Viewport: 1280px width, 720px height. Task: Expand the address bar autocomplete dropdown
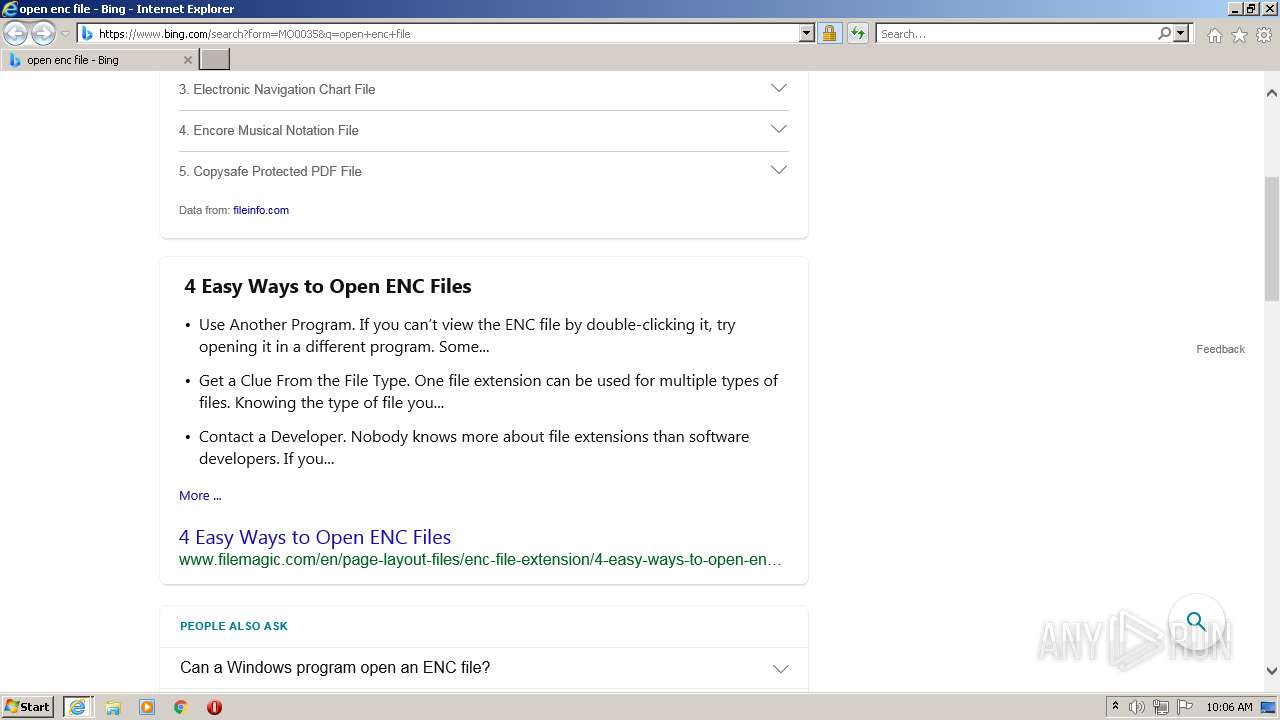[x=807, y=33]
